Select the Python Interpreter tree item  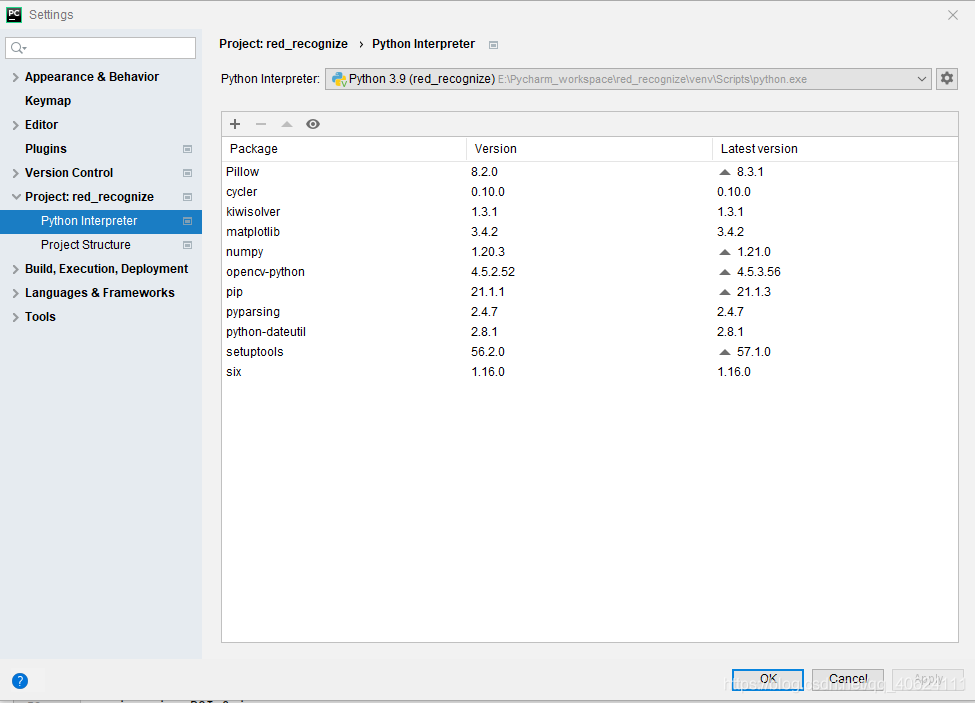(x=101, y=221)
